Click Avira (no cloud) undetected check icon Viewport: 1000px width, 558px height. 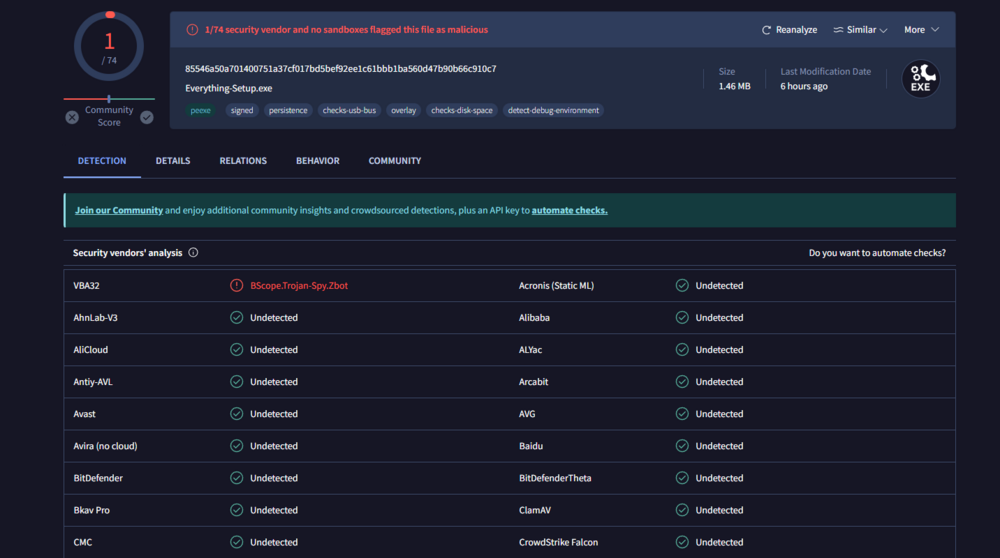point(237,446)
